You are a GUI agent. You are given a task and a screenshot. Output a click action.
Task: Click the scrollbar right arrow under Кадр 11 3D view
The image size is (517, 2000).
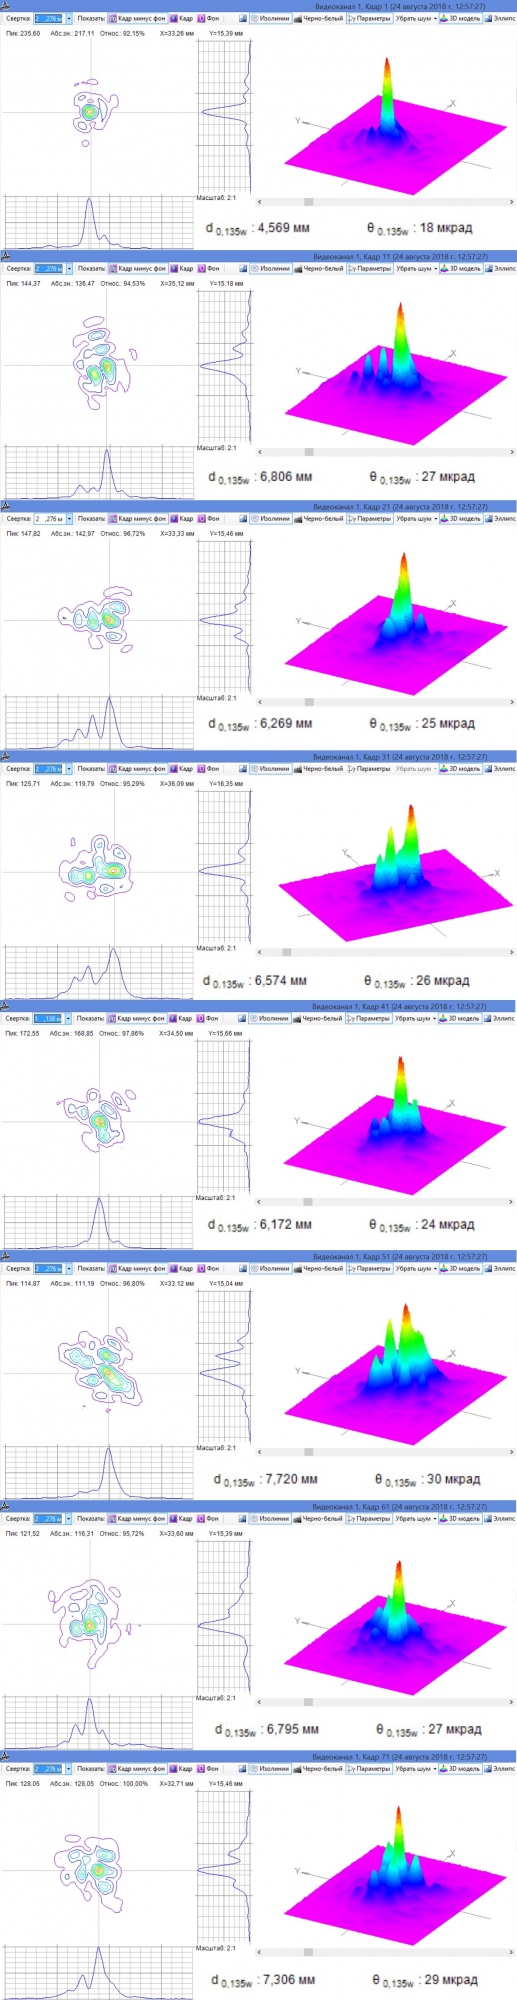point(511,452)
